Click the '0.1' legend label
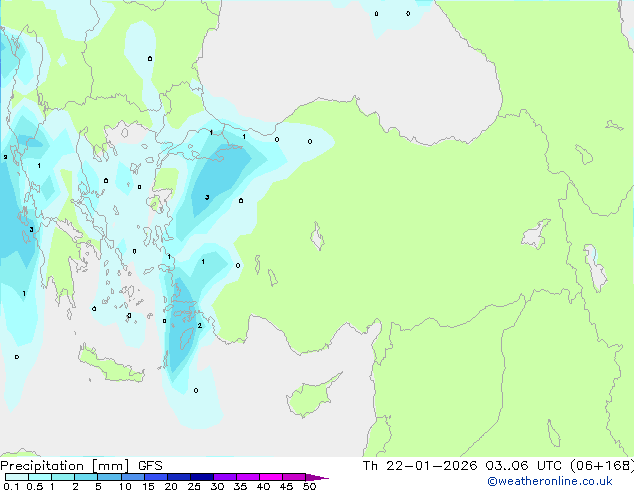Screen dimensions: 634x490 point(11,486)
